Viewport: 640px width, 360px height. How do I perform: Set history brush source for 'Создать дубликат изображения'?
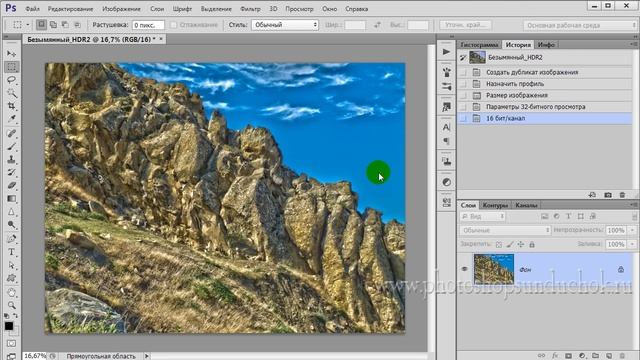click(x=463, y=72)
